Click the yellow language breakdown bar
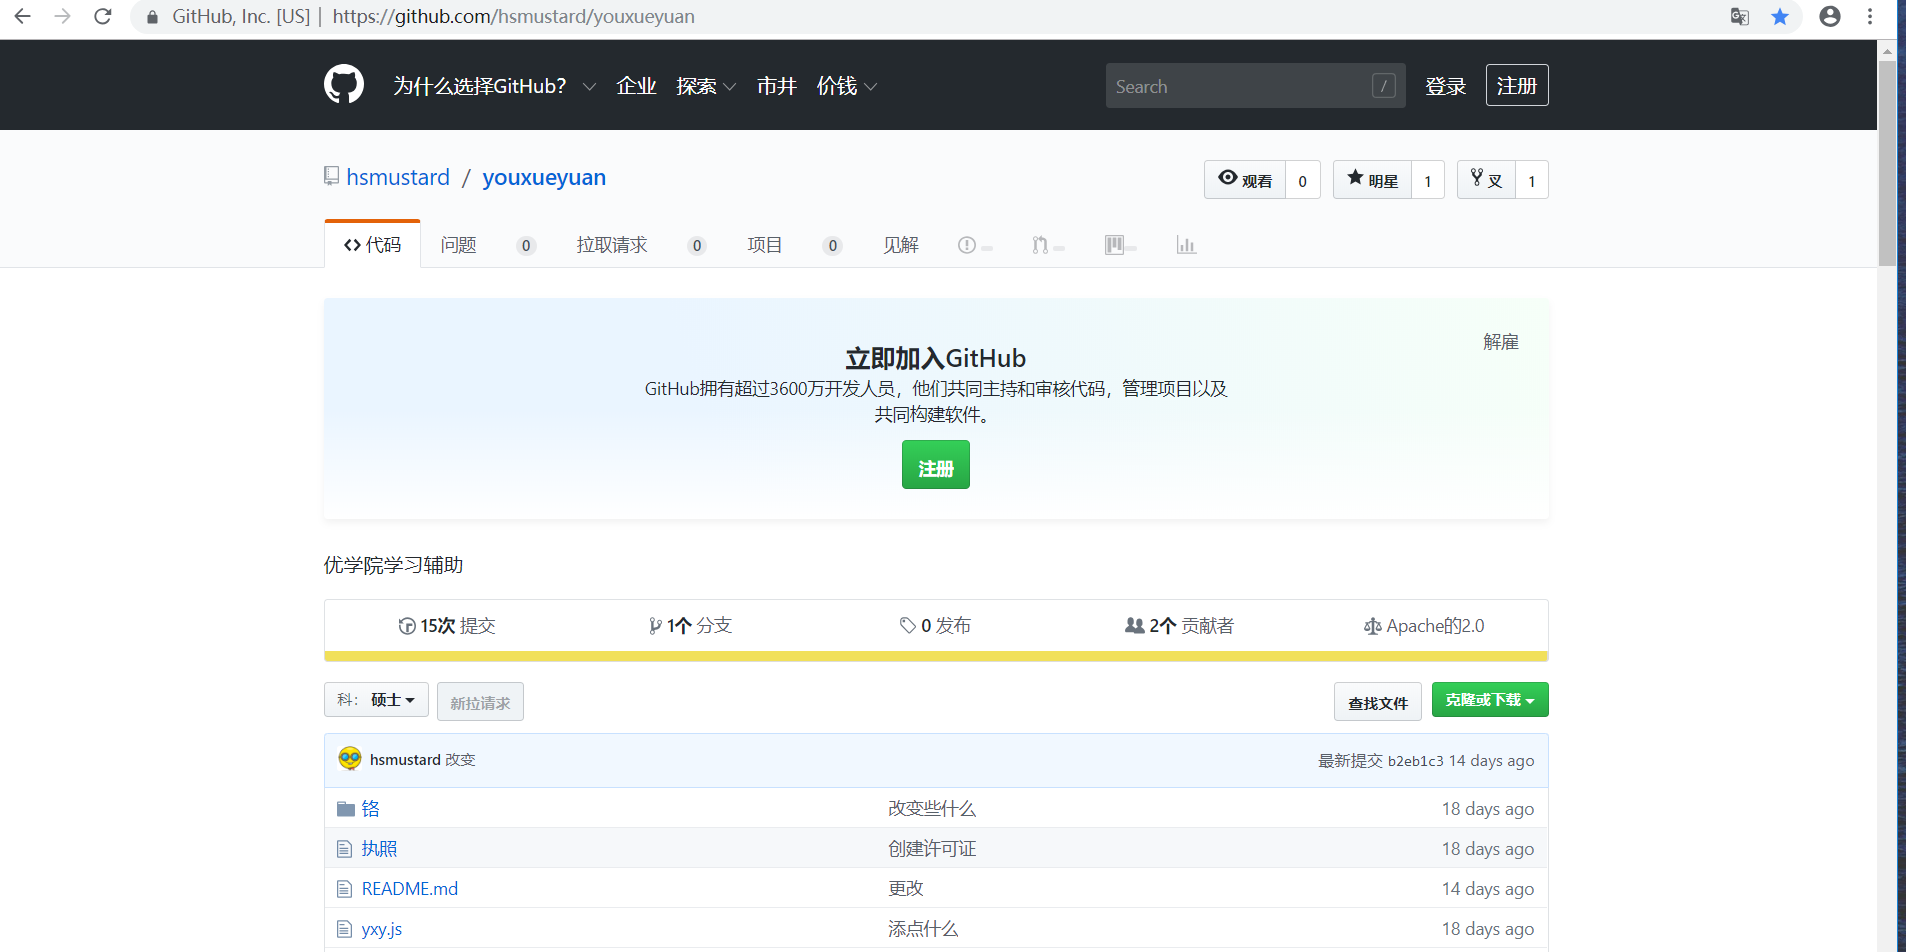Image resolution: width=1906 pixels, height=952 pixels. [x=936, y=656]
